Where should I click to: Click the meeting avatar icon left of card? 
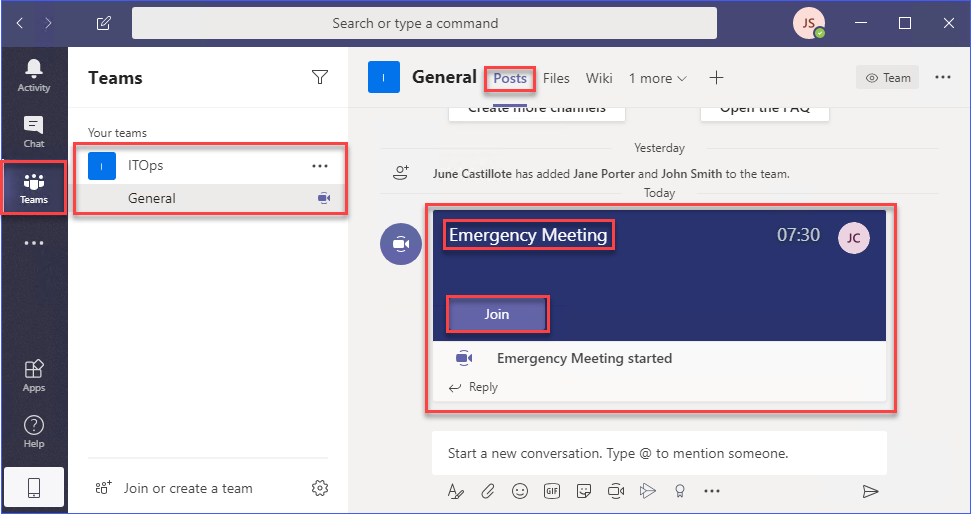point(401,244)
